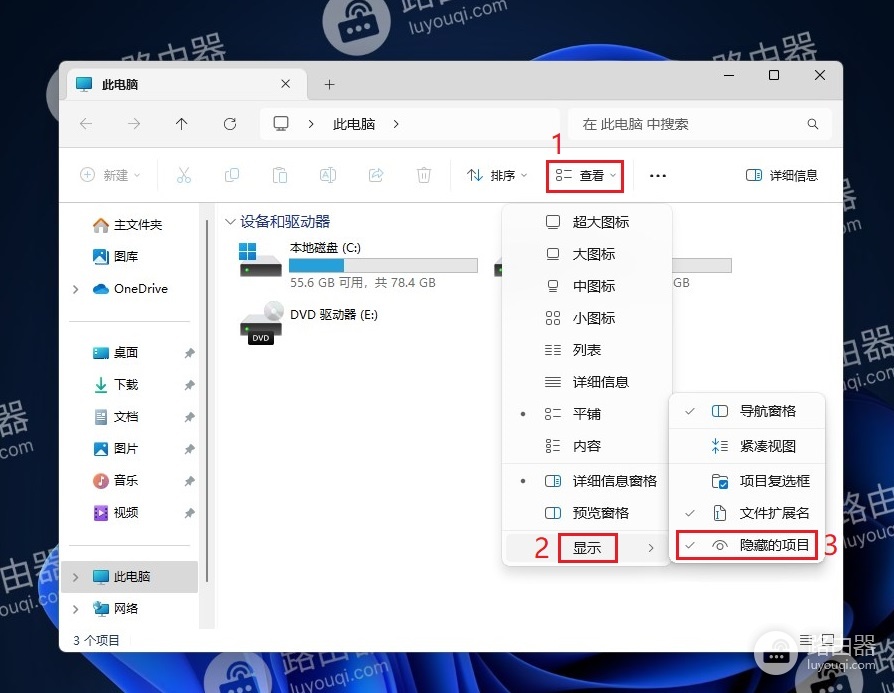Viewport: 894px width, 693px height.
Task: Choose 大图标 view
Action: [587, 254]
